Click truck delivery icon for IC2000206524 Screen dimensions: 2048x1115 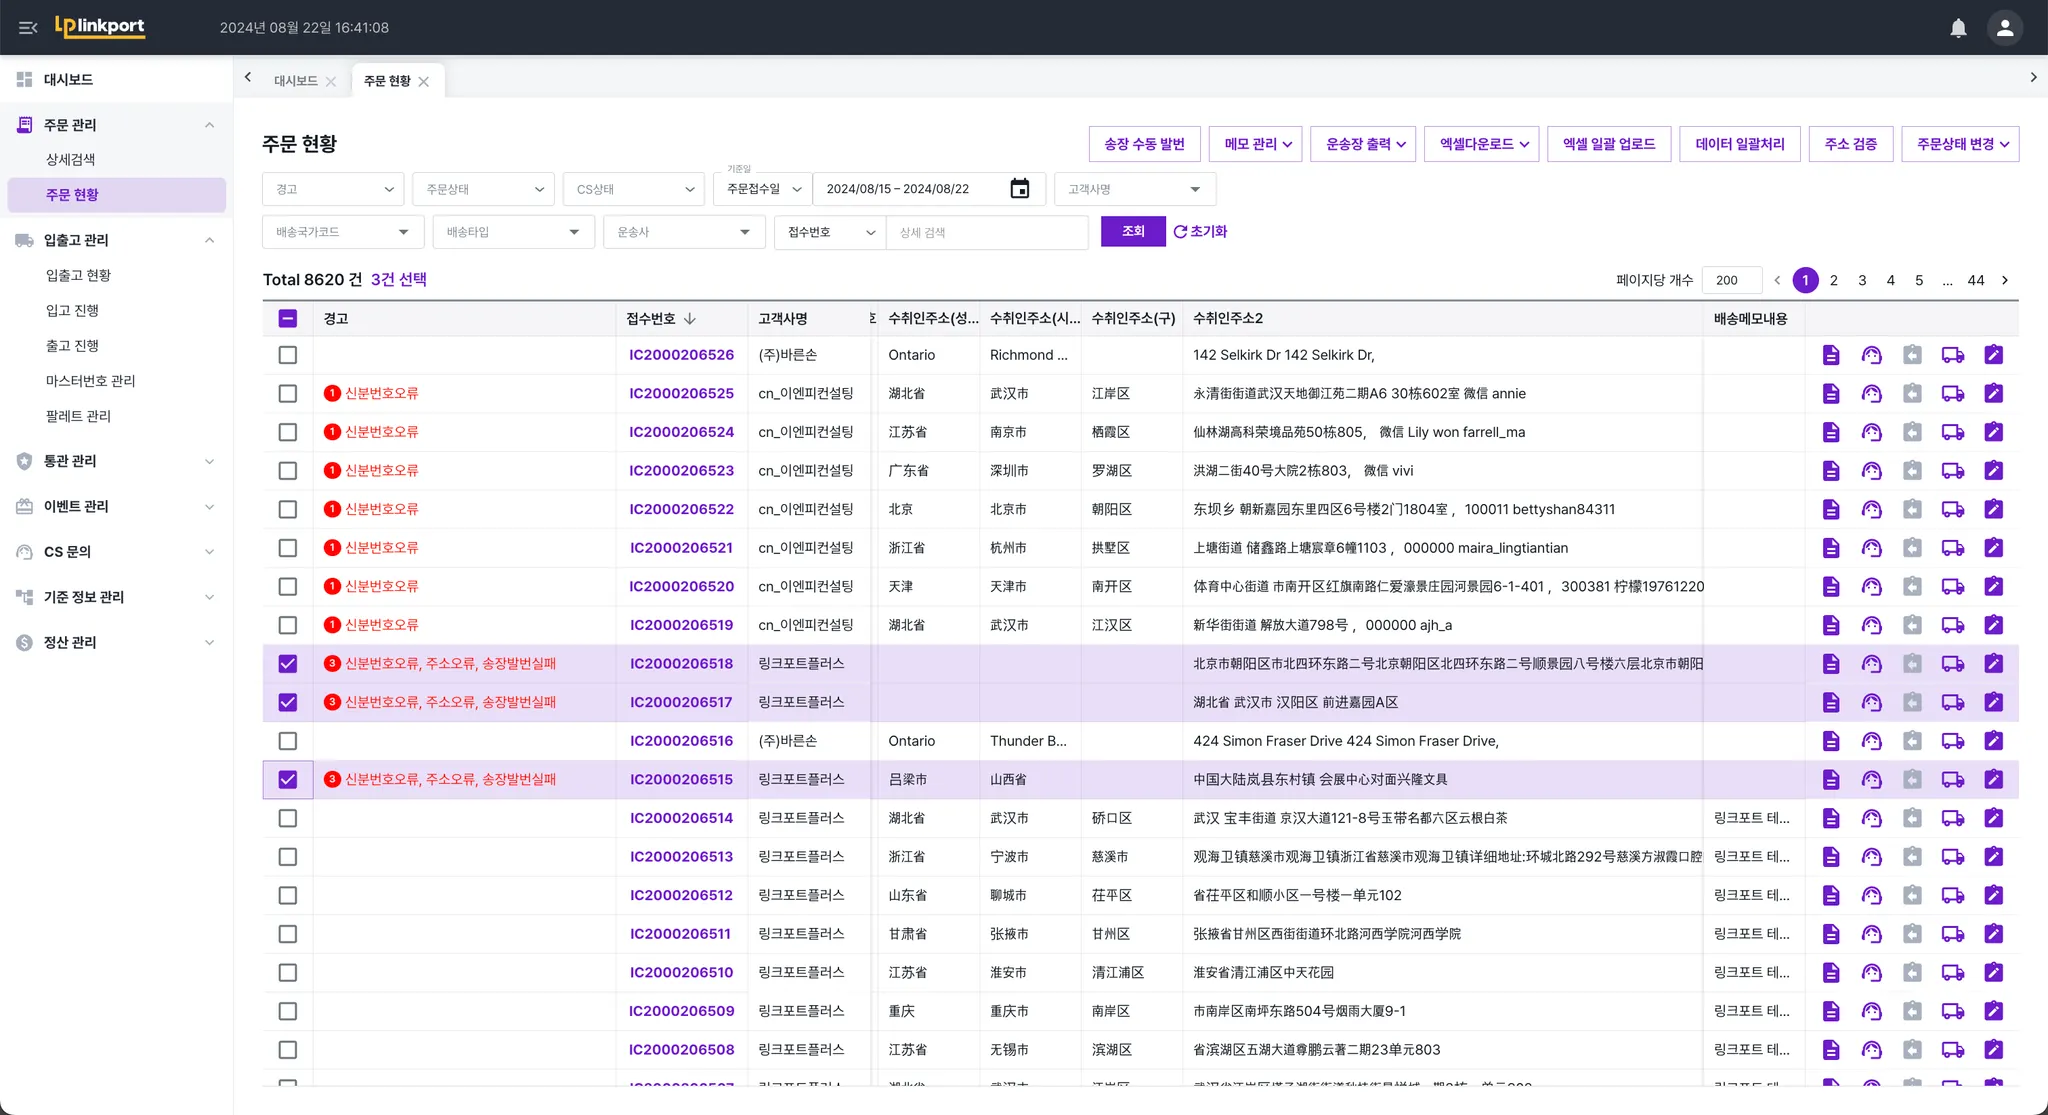1952,432
